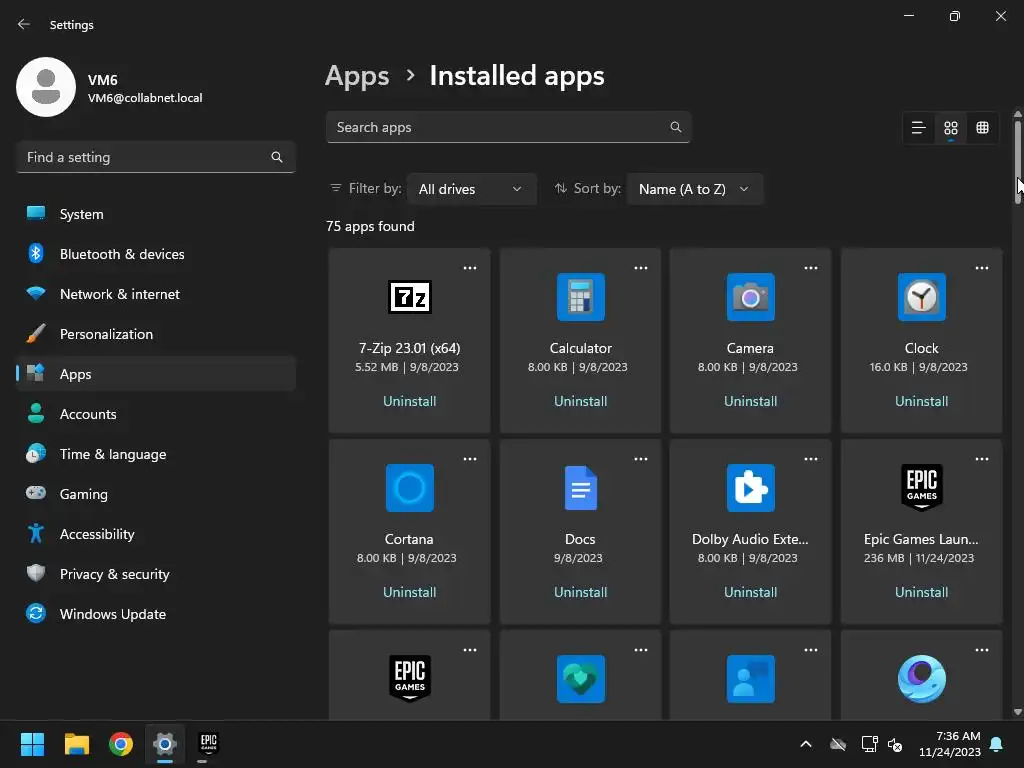Image resolution: width=1024 pixels, height=768 pixels.
Task: Open Privacy & security settings
Action: point(155,574)
